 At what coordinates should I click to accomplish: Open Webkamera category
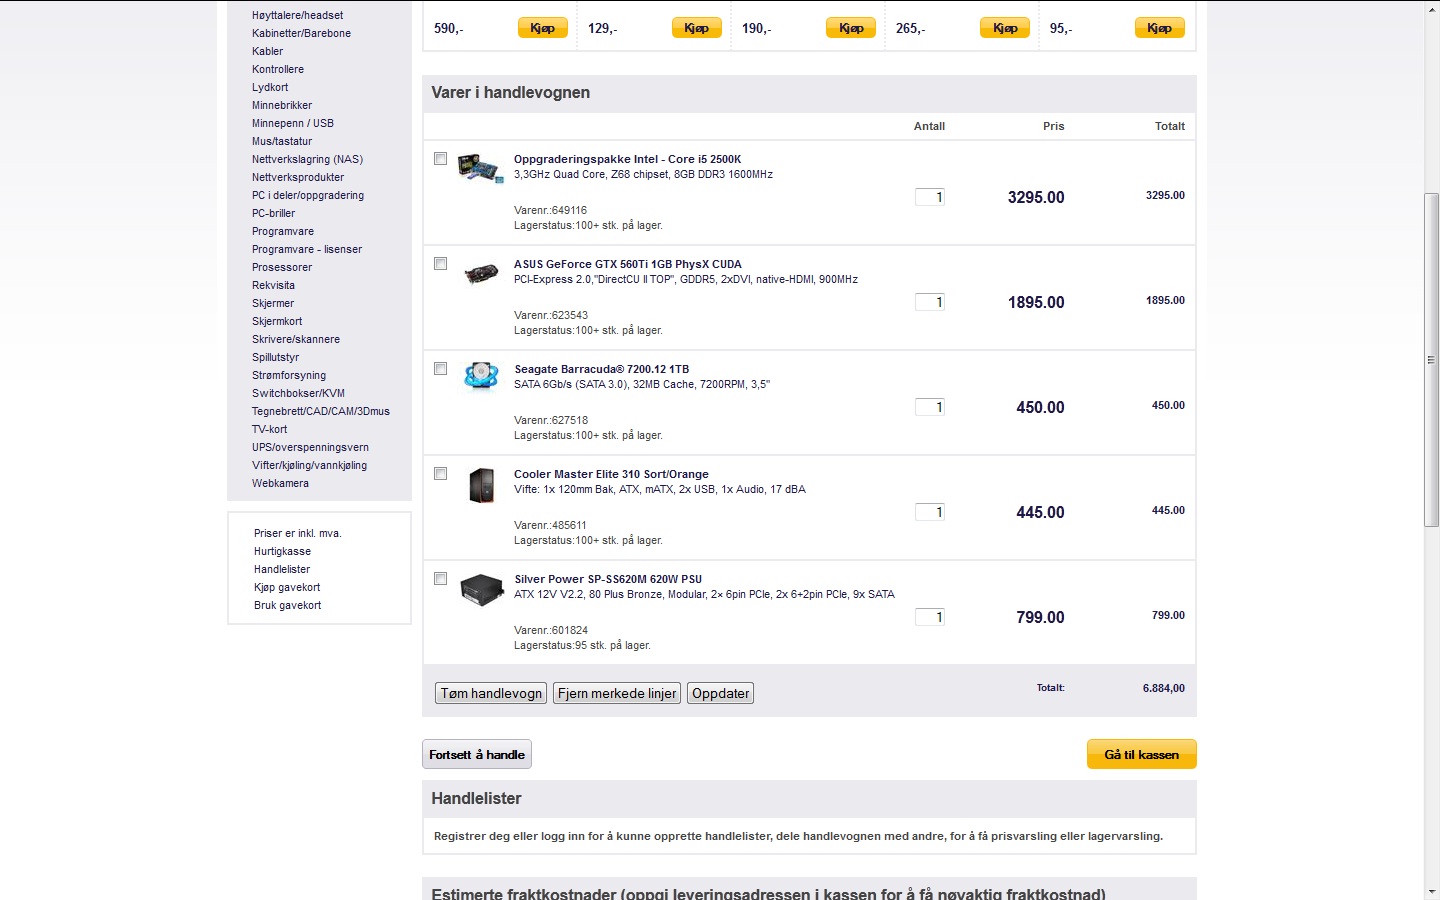(280, 483)
